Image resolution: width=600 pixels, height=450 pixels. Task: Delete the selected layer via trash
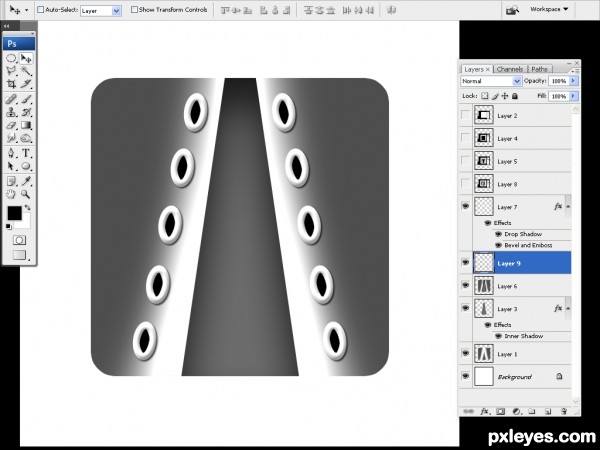coord(564,411)
